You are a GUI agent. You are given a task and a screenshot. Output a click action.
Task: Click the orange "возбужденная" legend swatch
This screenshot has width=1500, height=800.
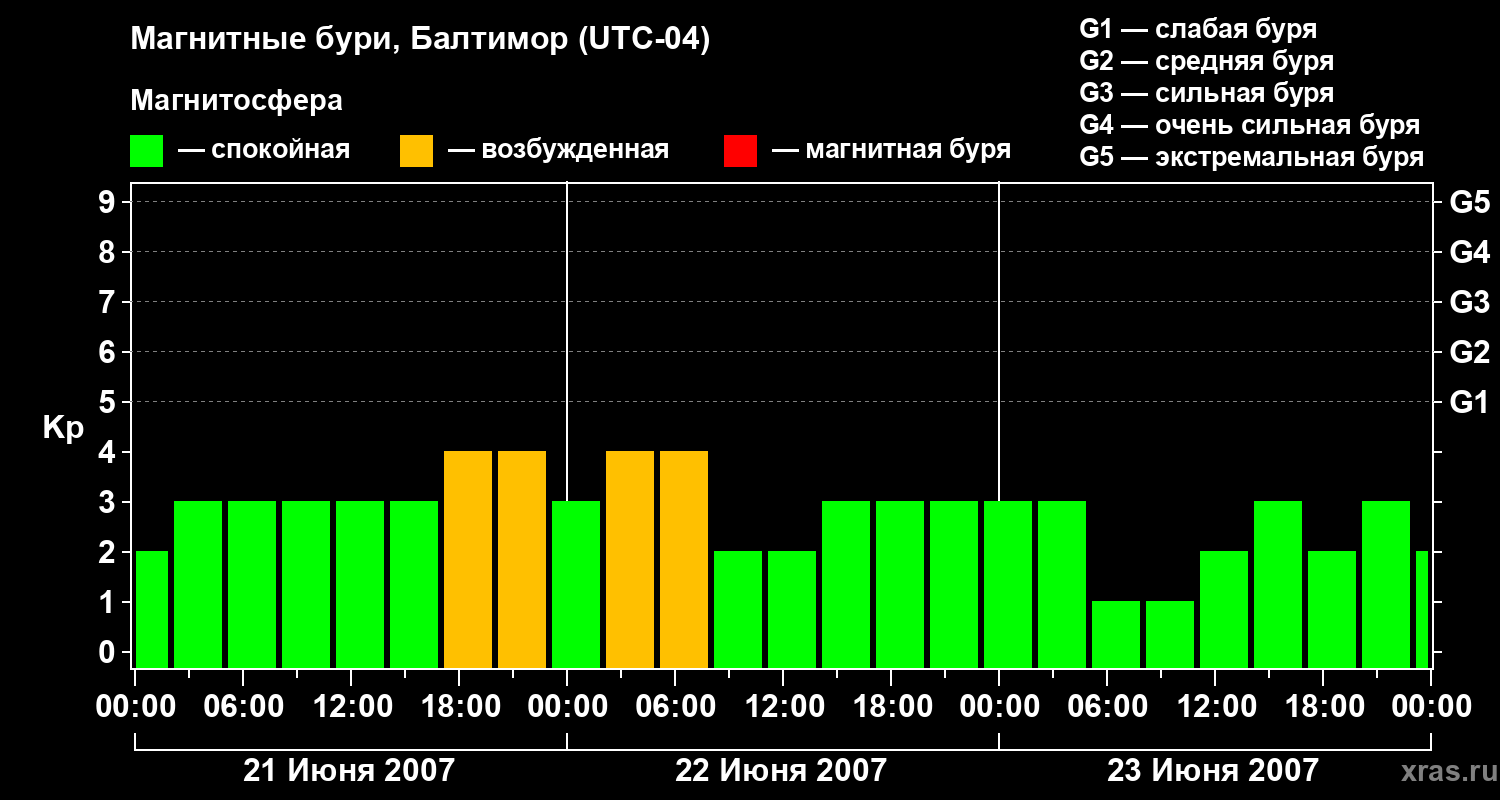(416, 151)
